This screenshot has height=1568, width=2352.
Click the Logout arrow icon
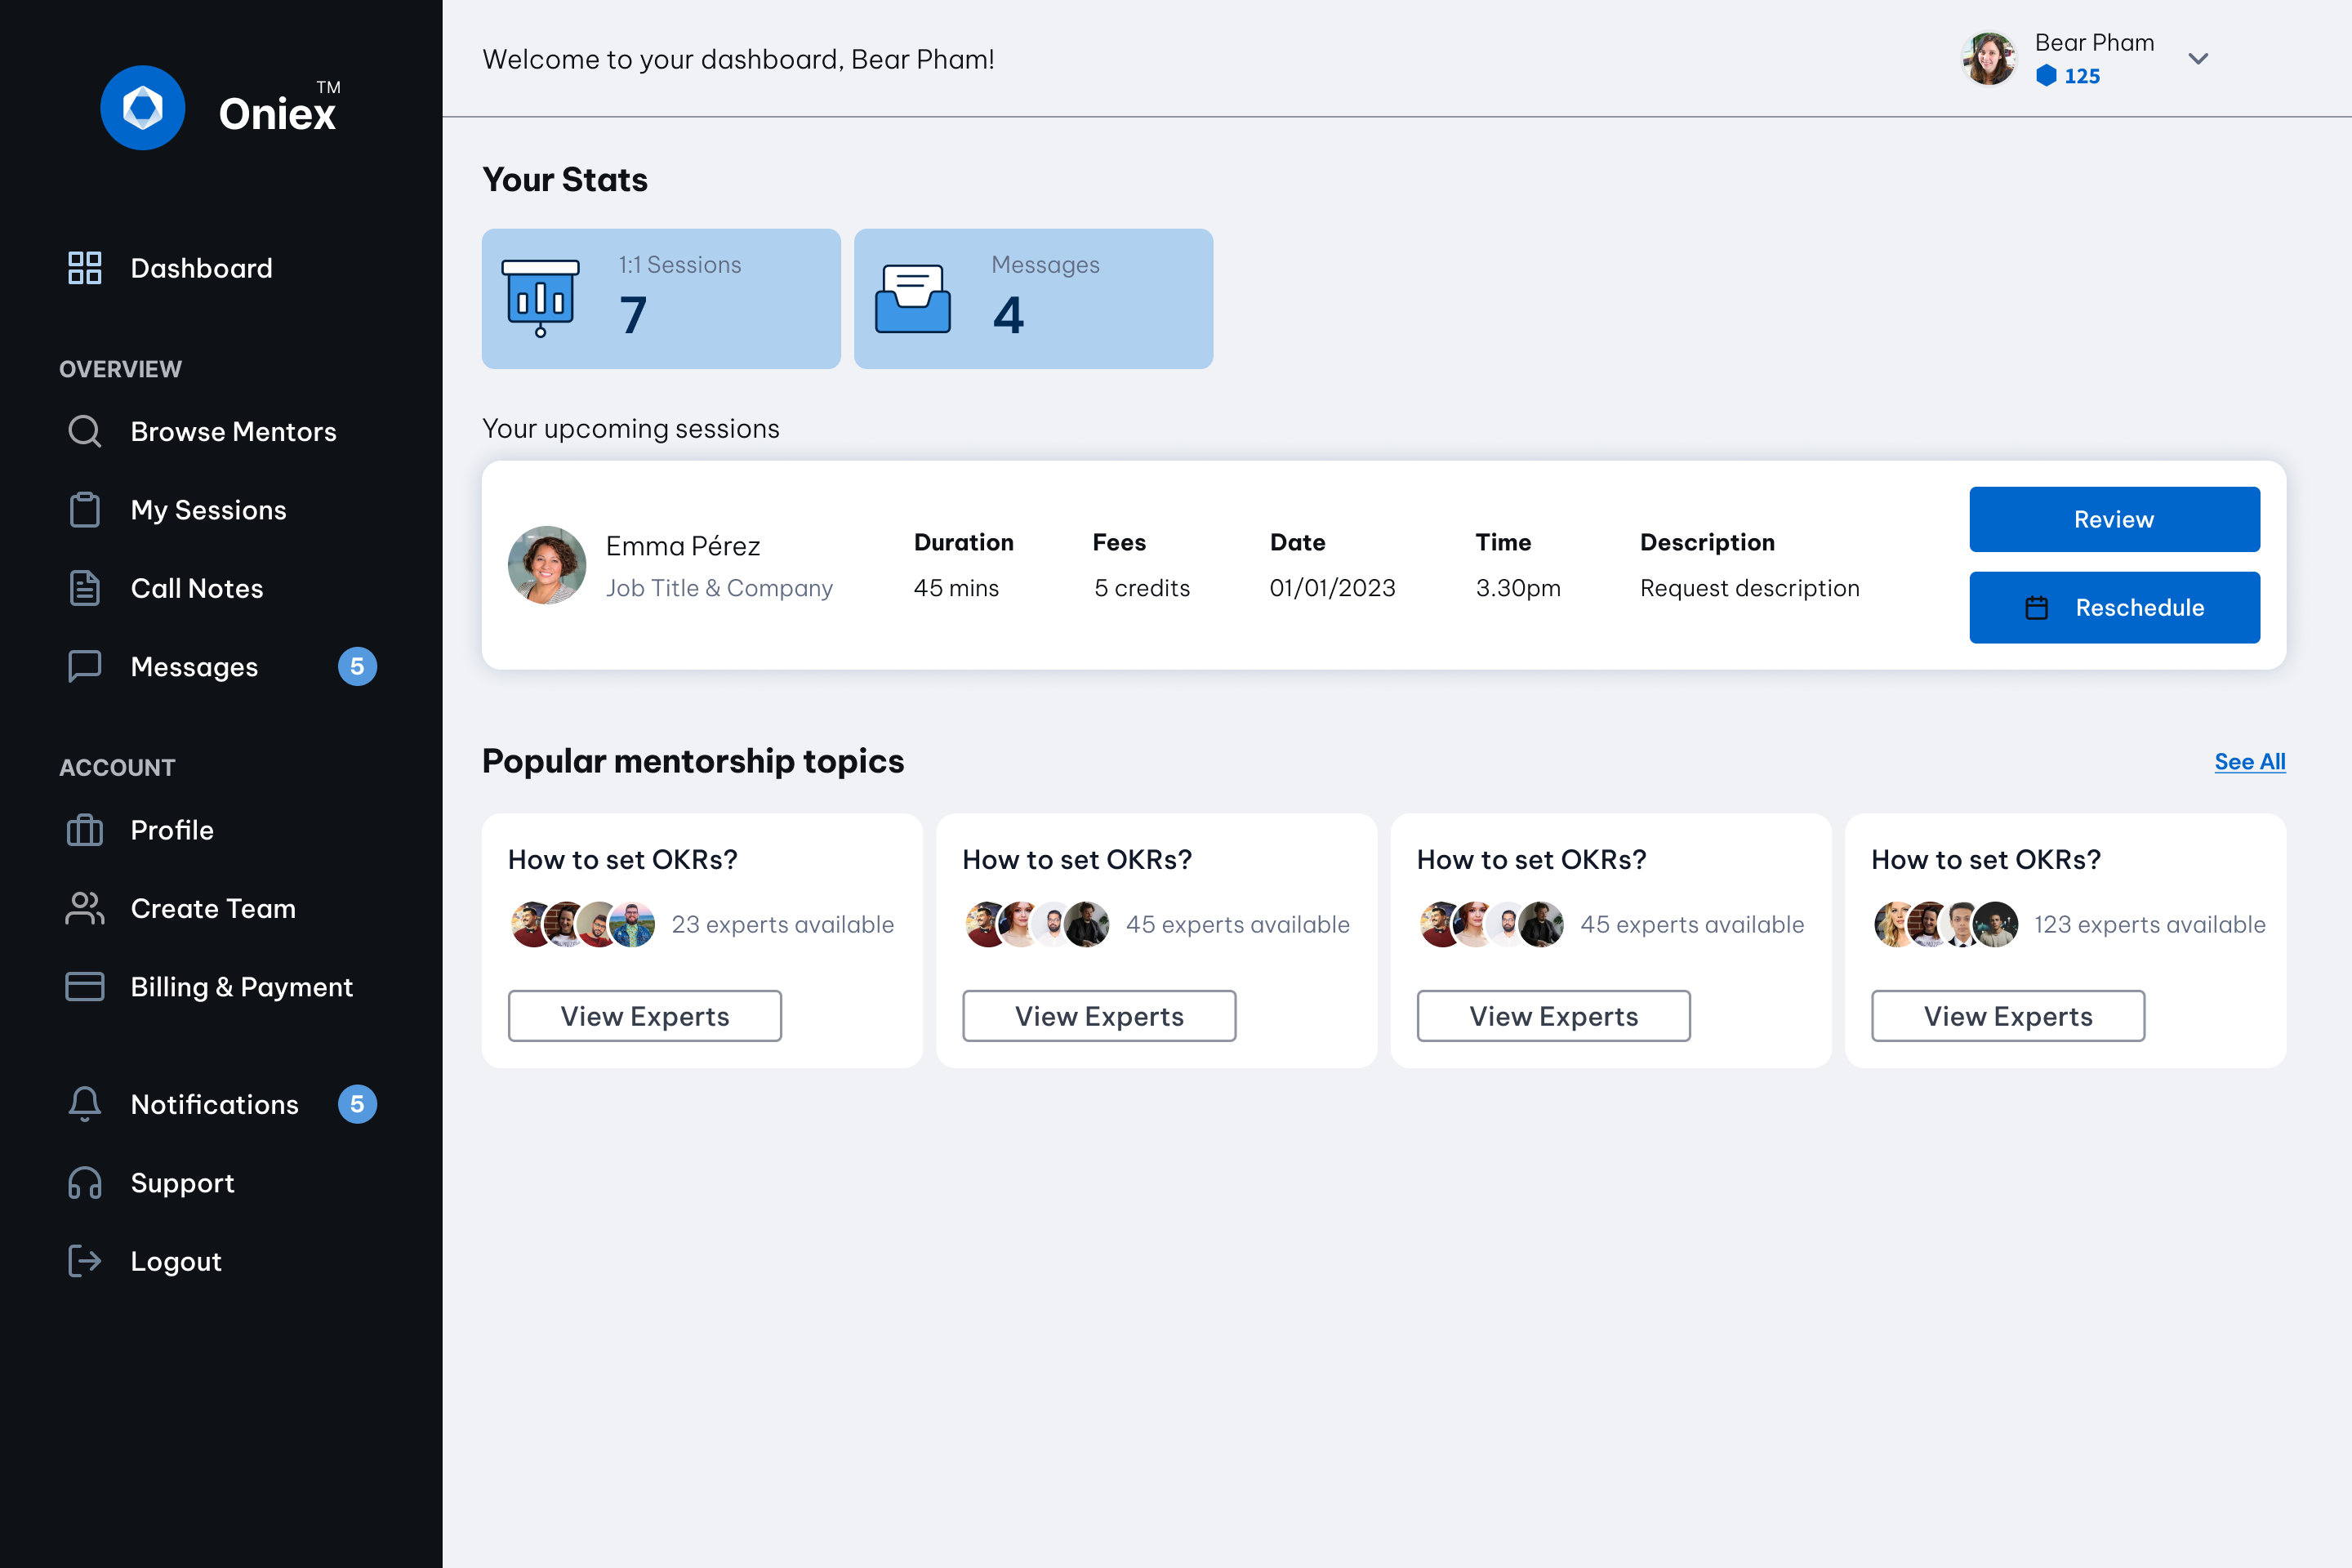point(84,1261)
